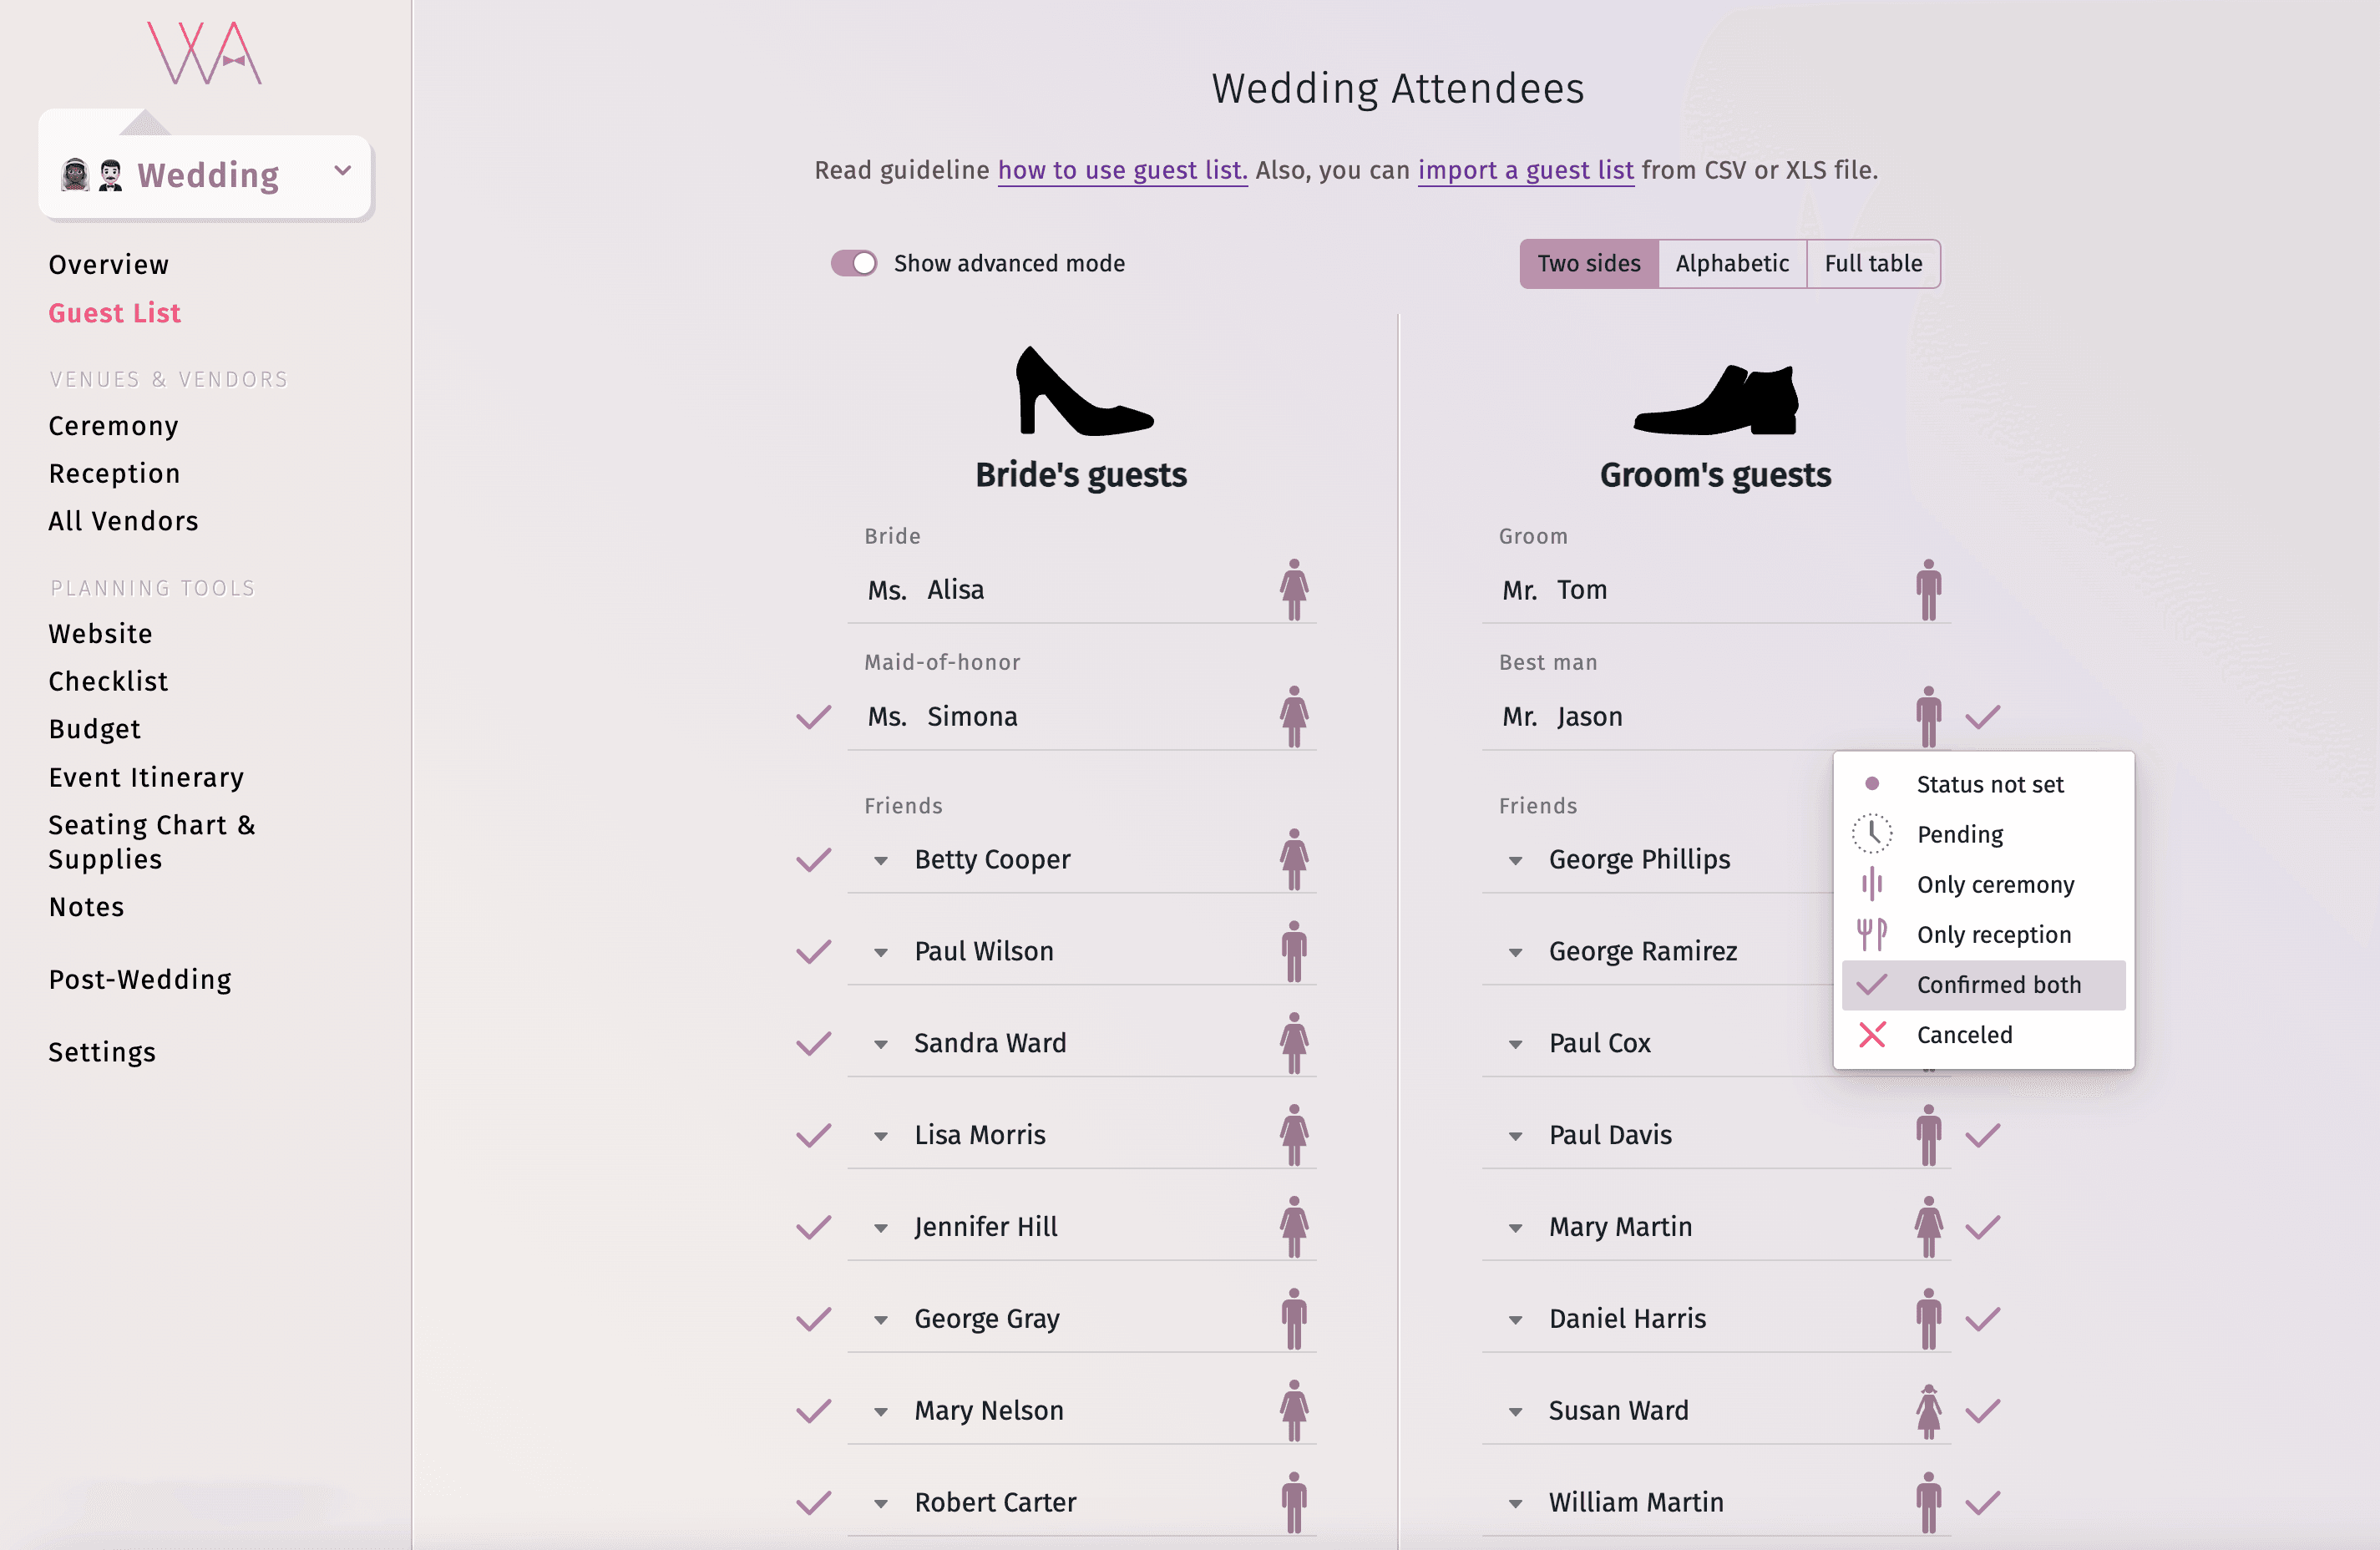Click the female gender icon next to Alisa
Viewport: 2380px width, 1550px height.
click(1293, 589)
